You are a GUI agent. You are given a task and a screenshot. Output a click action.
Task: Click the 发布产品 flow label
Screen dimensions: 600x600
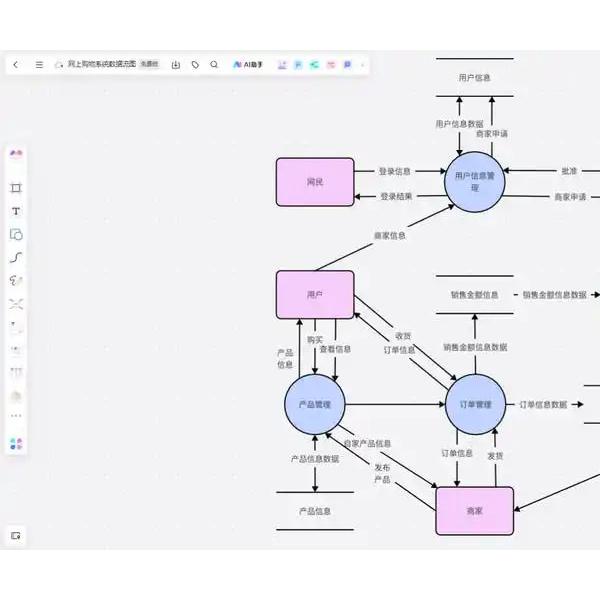pos(382,473)
